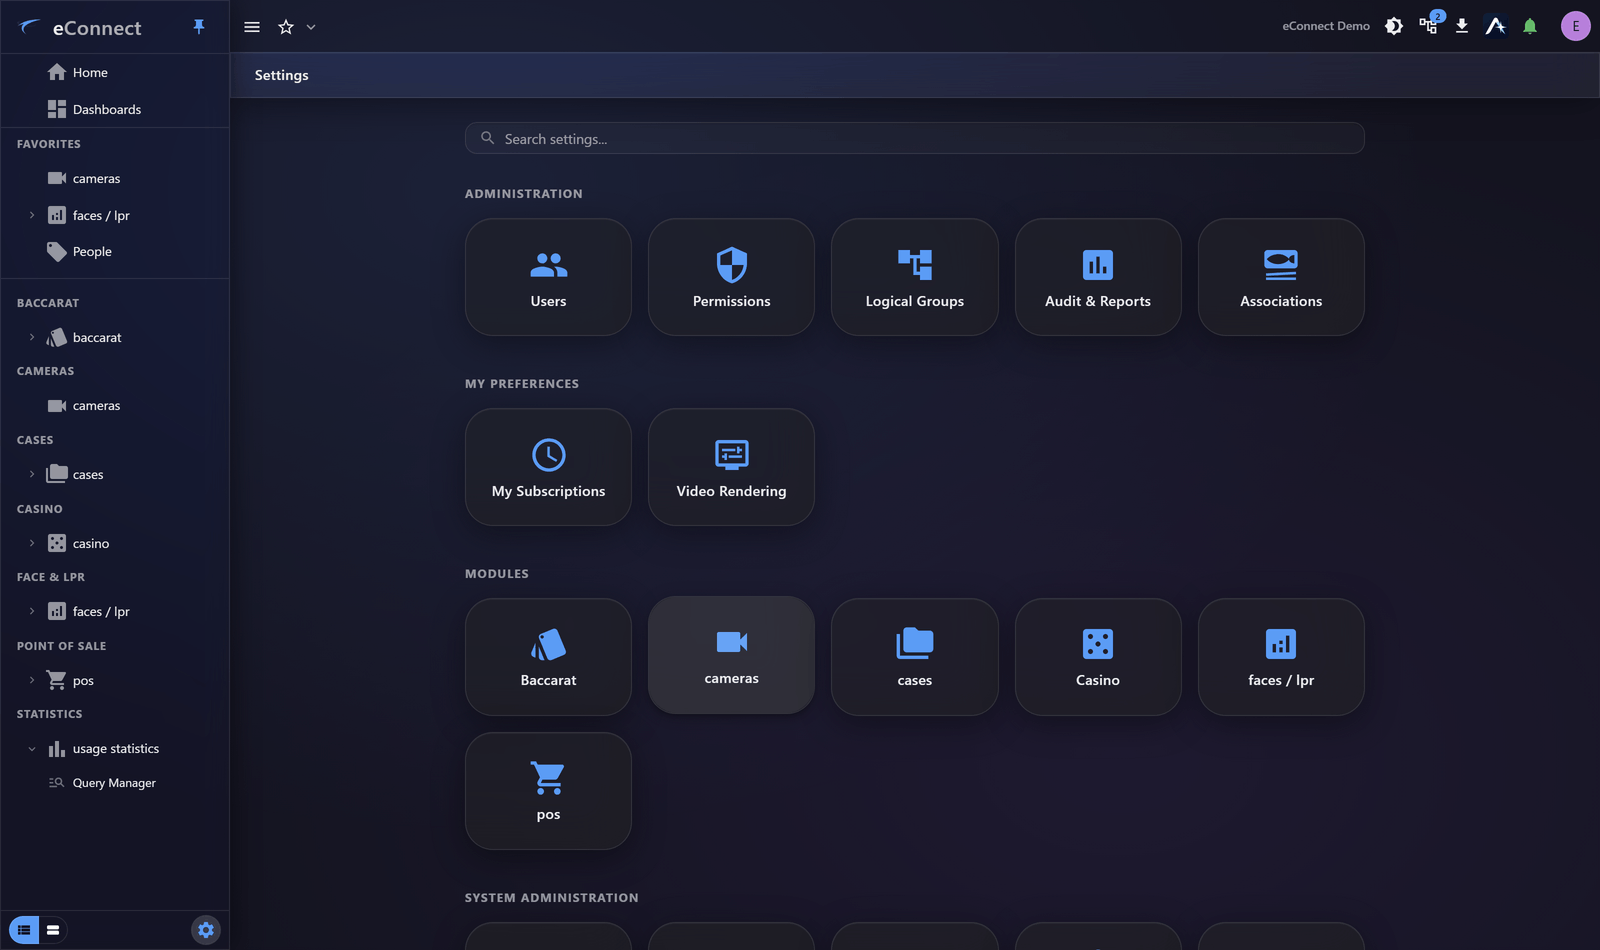Viewport: 1600px width, 950px height.
Task: Switch sidebar to the compact view toggle
Action: 53,930
